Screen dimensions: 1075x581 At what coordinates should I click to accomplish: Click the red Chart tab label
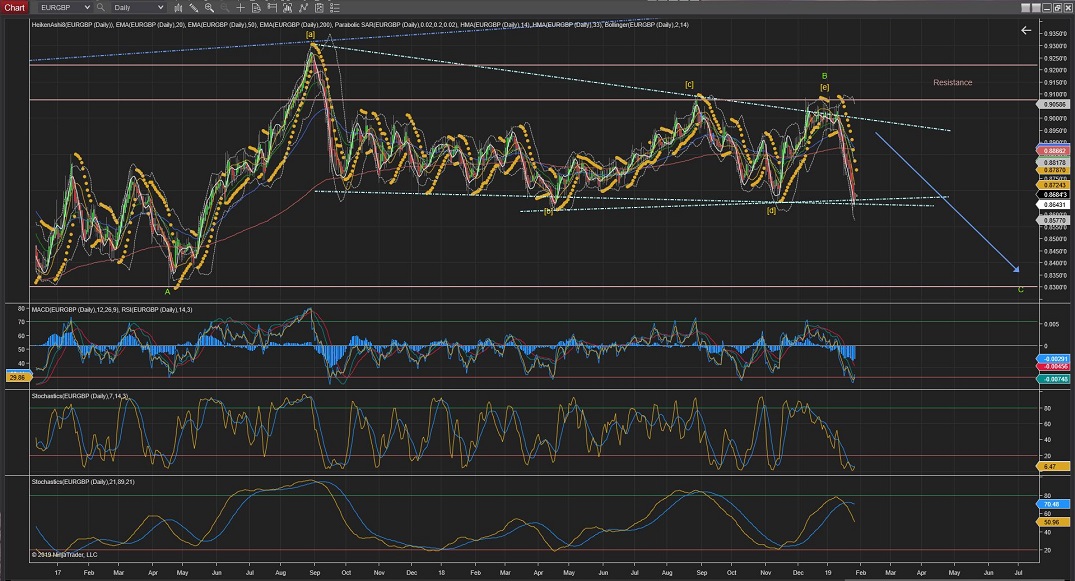coord(14,8)
